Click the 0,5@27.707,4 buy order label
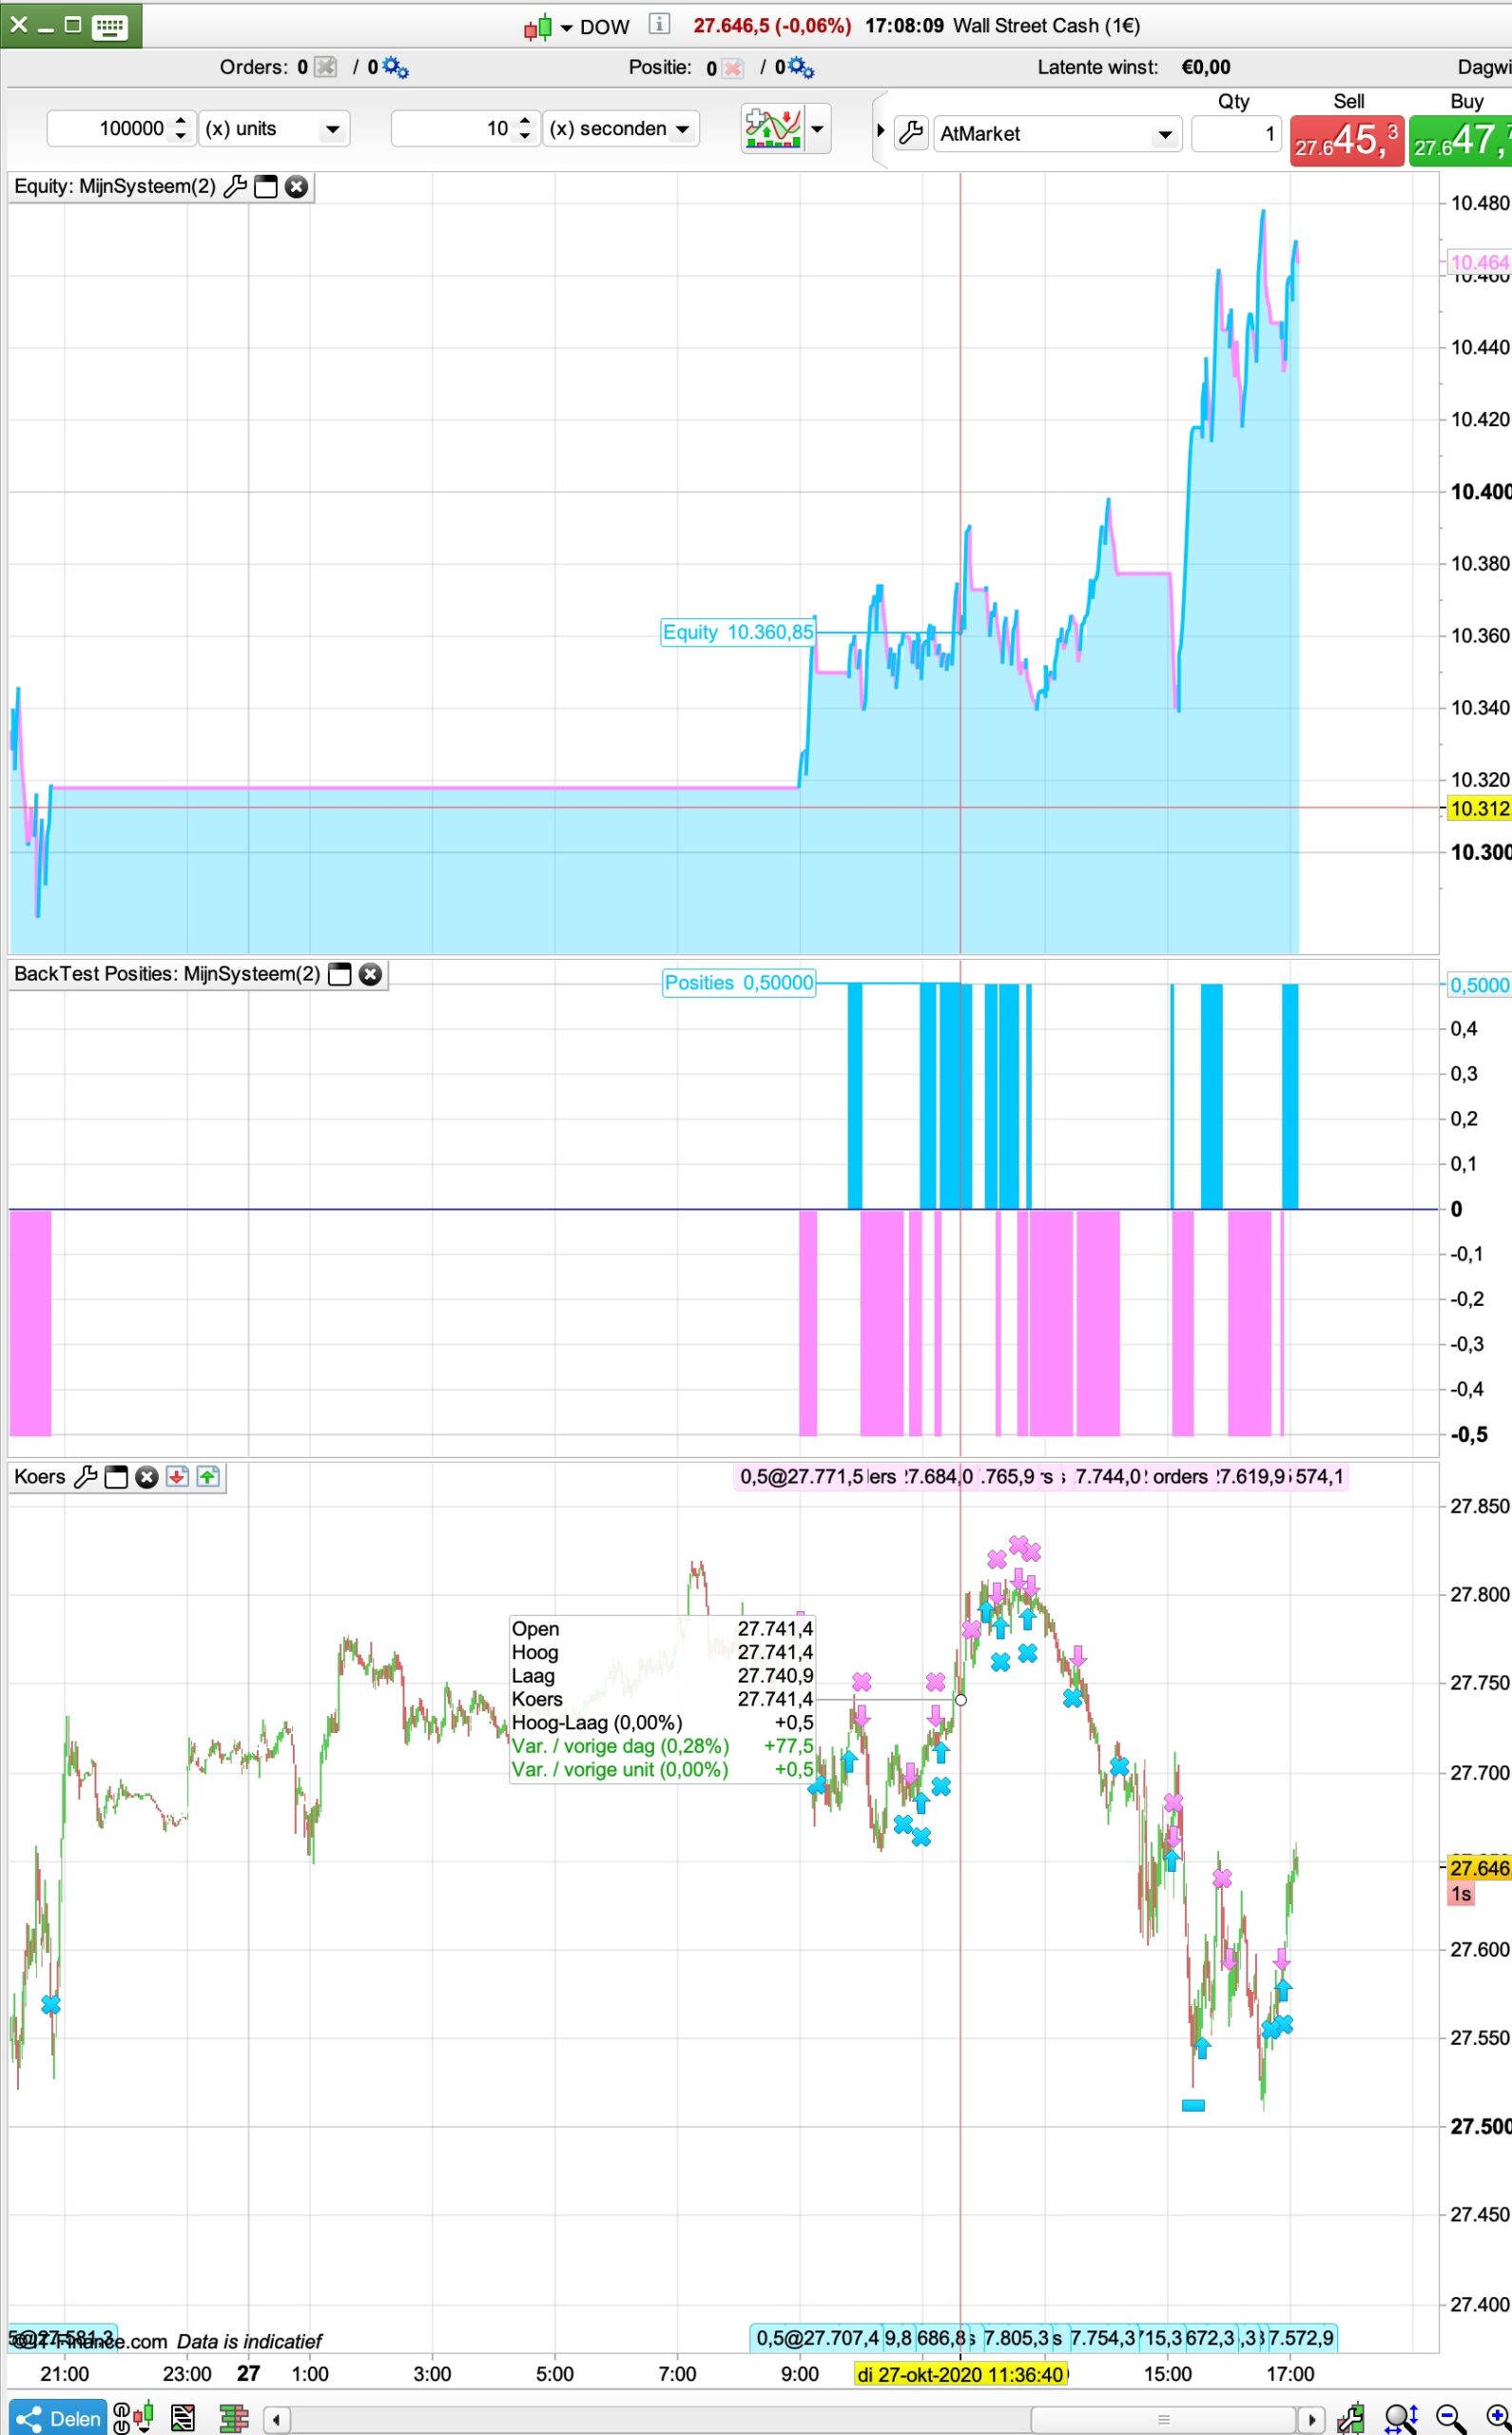The width and height of the screenshot is (1512, 2435). (817, 2338)
